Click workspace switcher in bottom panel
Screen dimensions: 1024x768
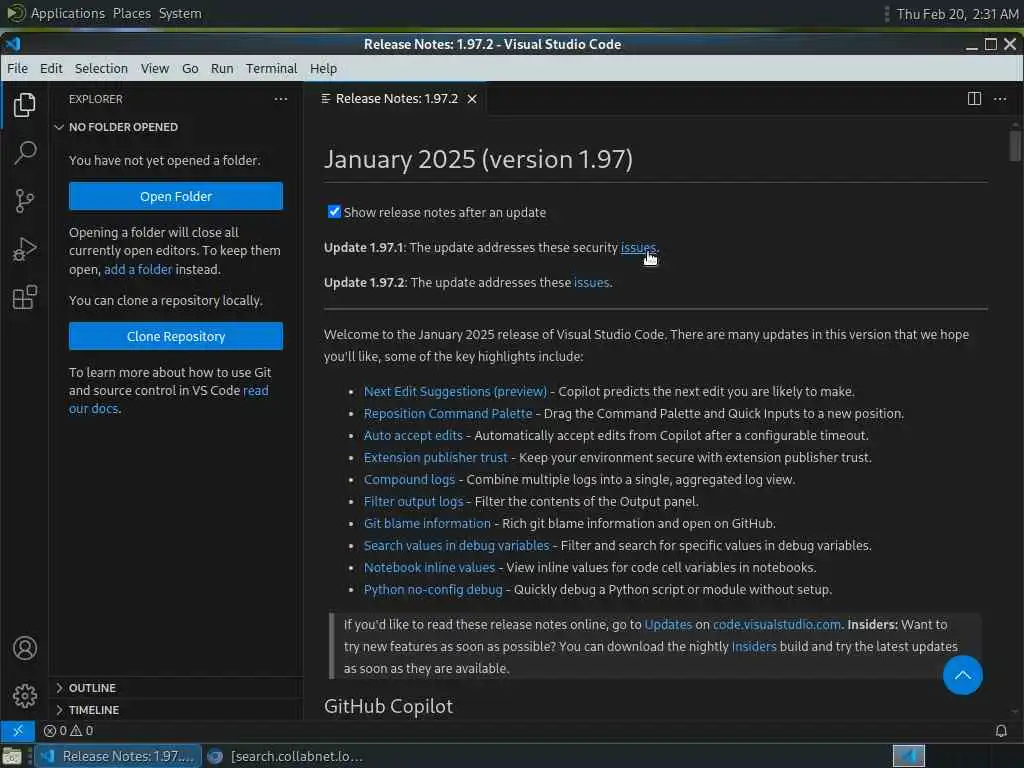click(909, 756)
